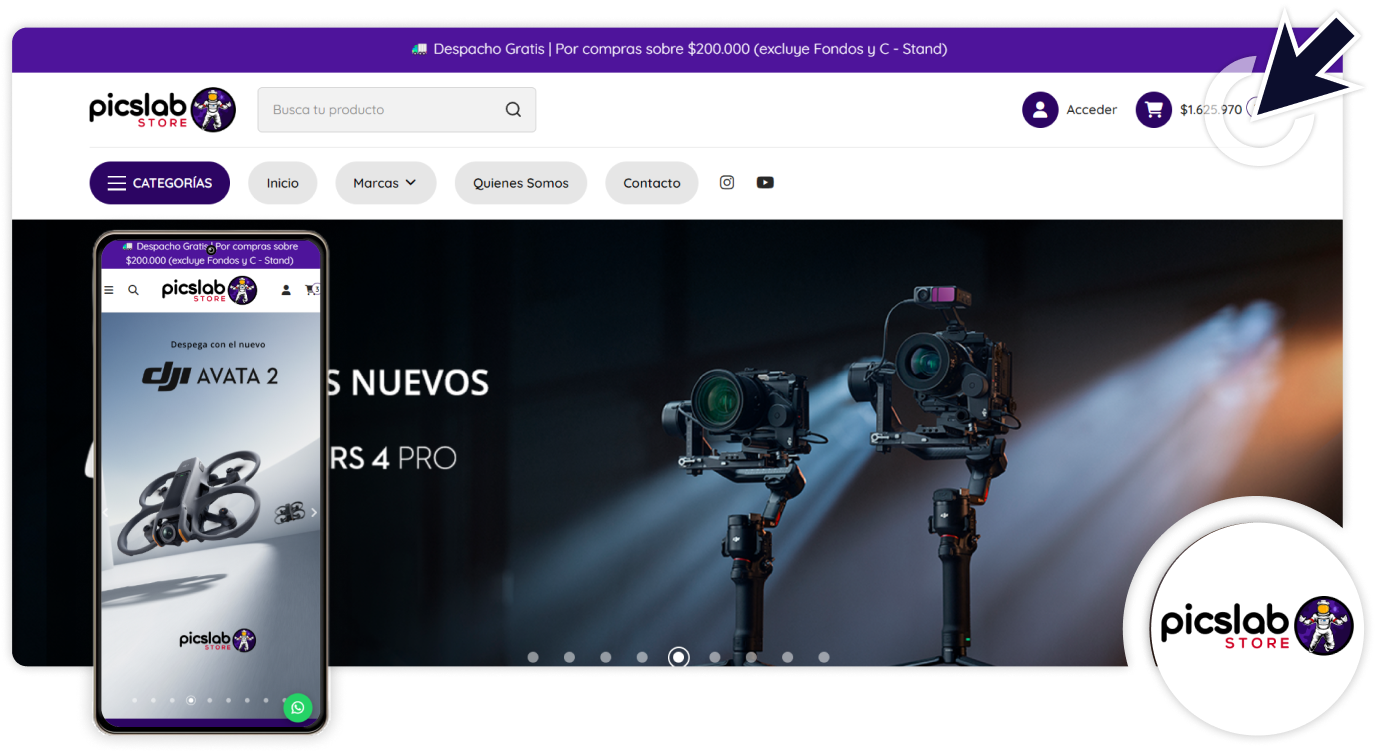The width and height of the screenshot is (1377, 754).
Task: Click the user account icon beside Acceder
Action: tap(1040, 110)
